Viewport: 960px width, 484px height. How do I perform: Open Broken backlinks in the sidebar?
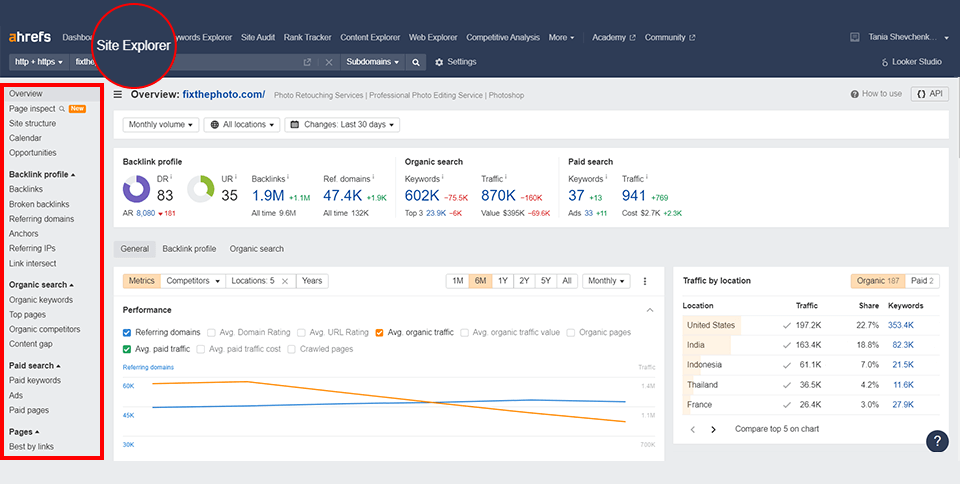[39, 204]
